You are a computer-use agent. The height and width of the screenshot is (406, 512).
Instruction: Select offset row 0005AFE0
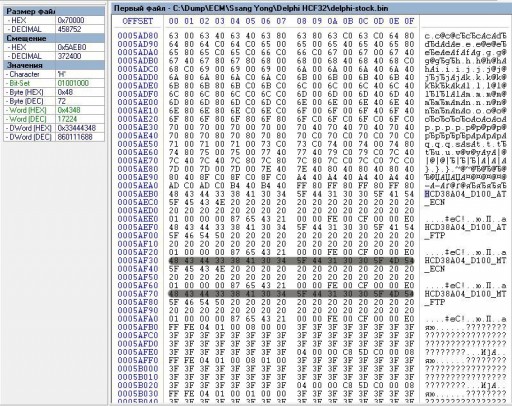(x=138, y=352)
